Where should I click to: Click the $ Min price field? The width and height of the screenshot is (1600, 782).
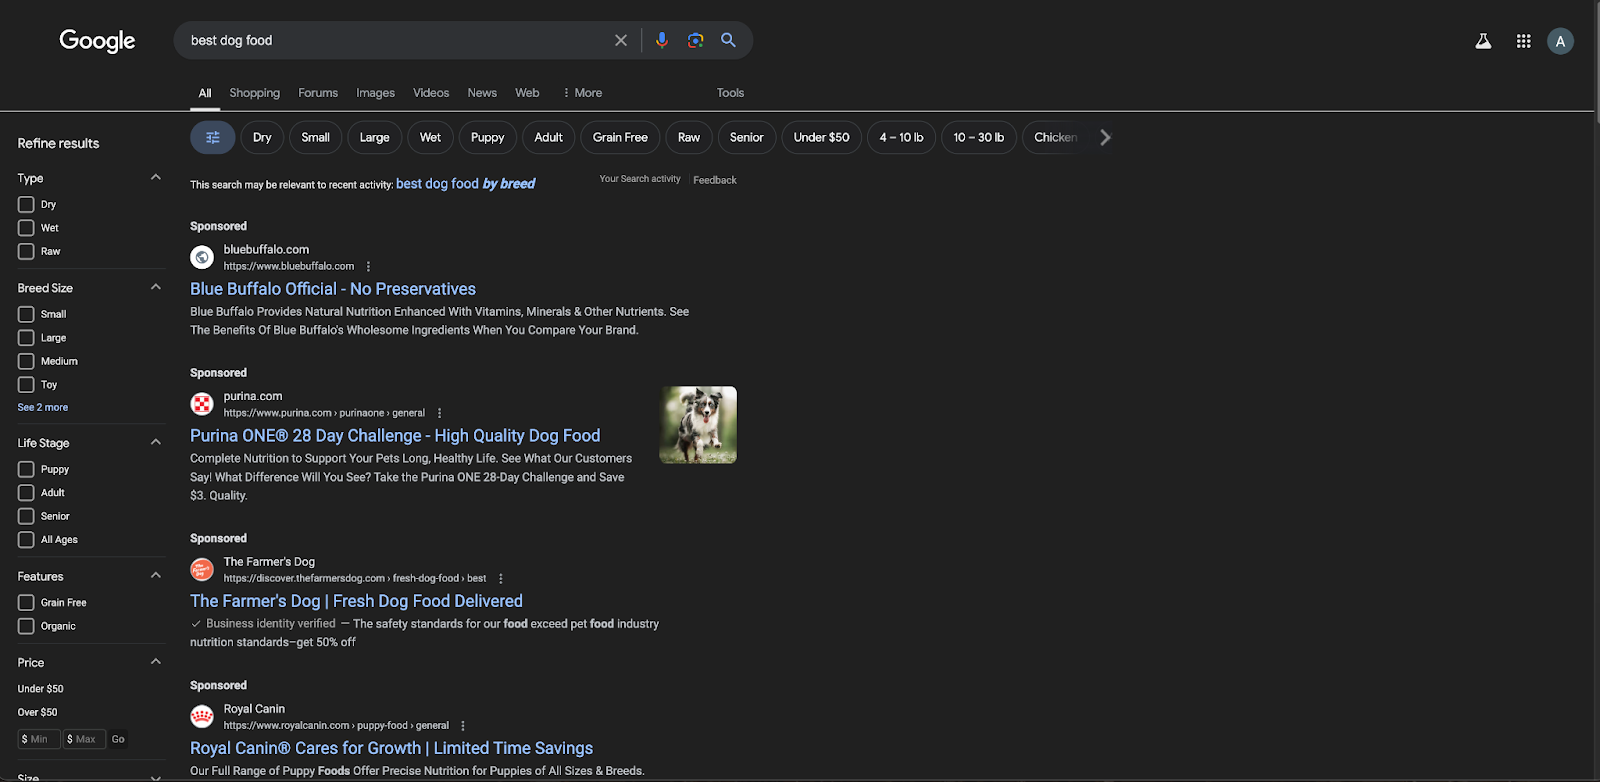[39, 739]
